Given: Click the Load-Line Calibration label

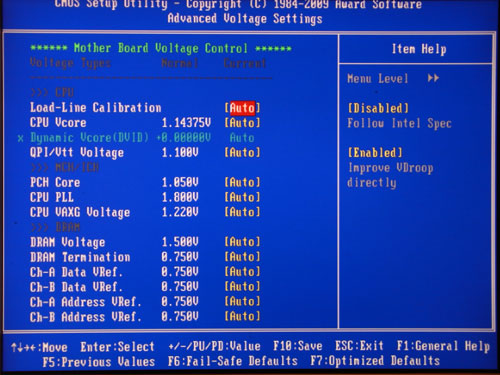Looking at the screenshot, I should click(x=96, y=108).
